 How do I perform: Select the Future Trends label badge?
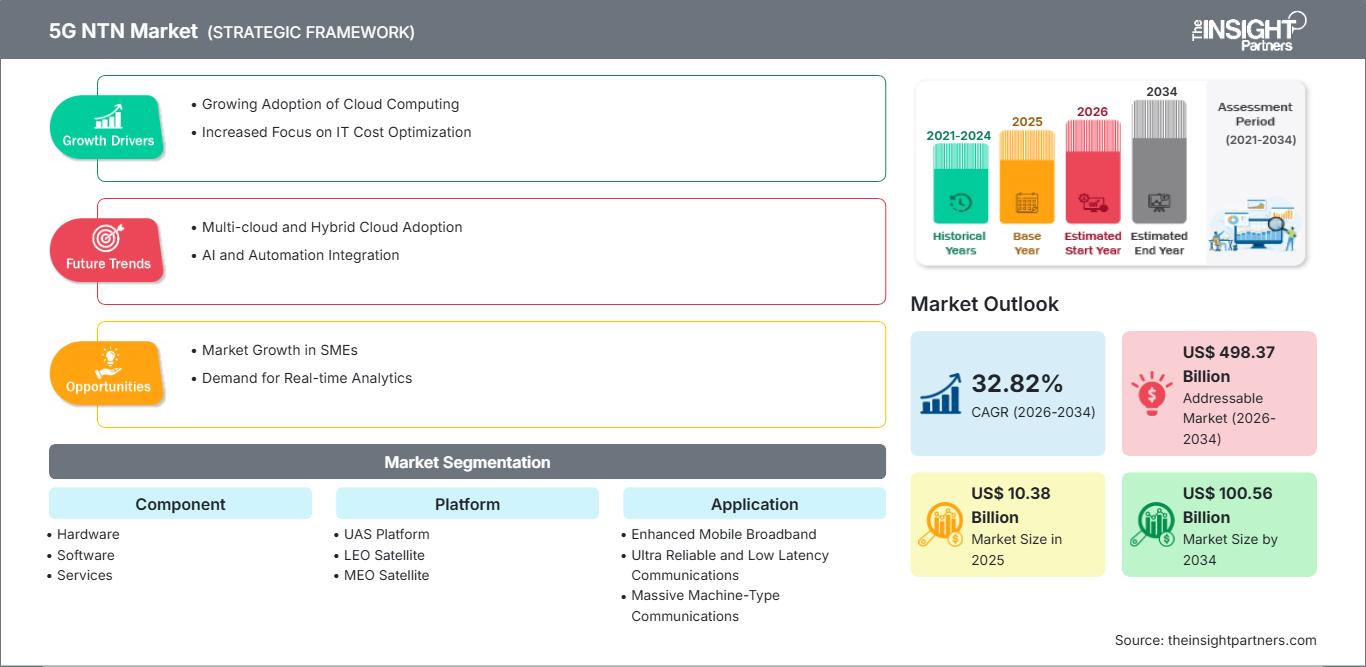(x=108, y=251)
